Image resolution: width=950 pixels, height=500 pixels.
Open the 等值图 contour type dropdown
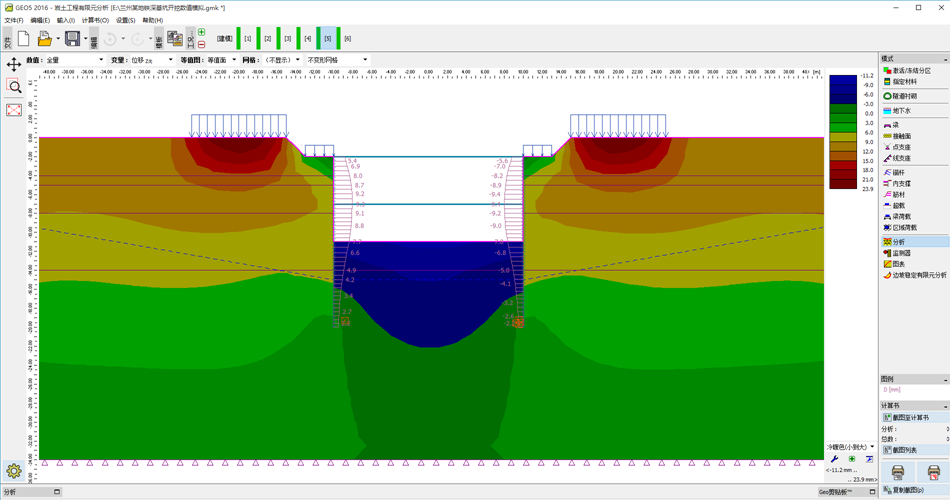[210, 60]
